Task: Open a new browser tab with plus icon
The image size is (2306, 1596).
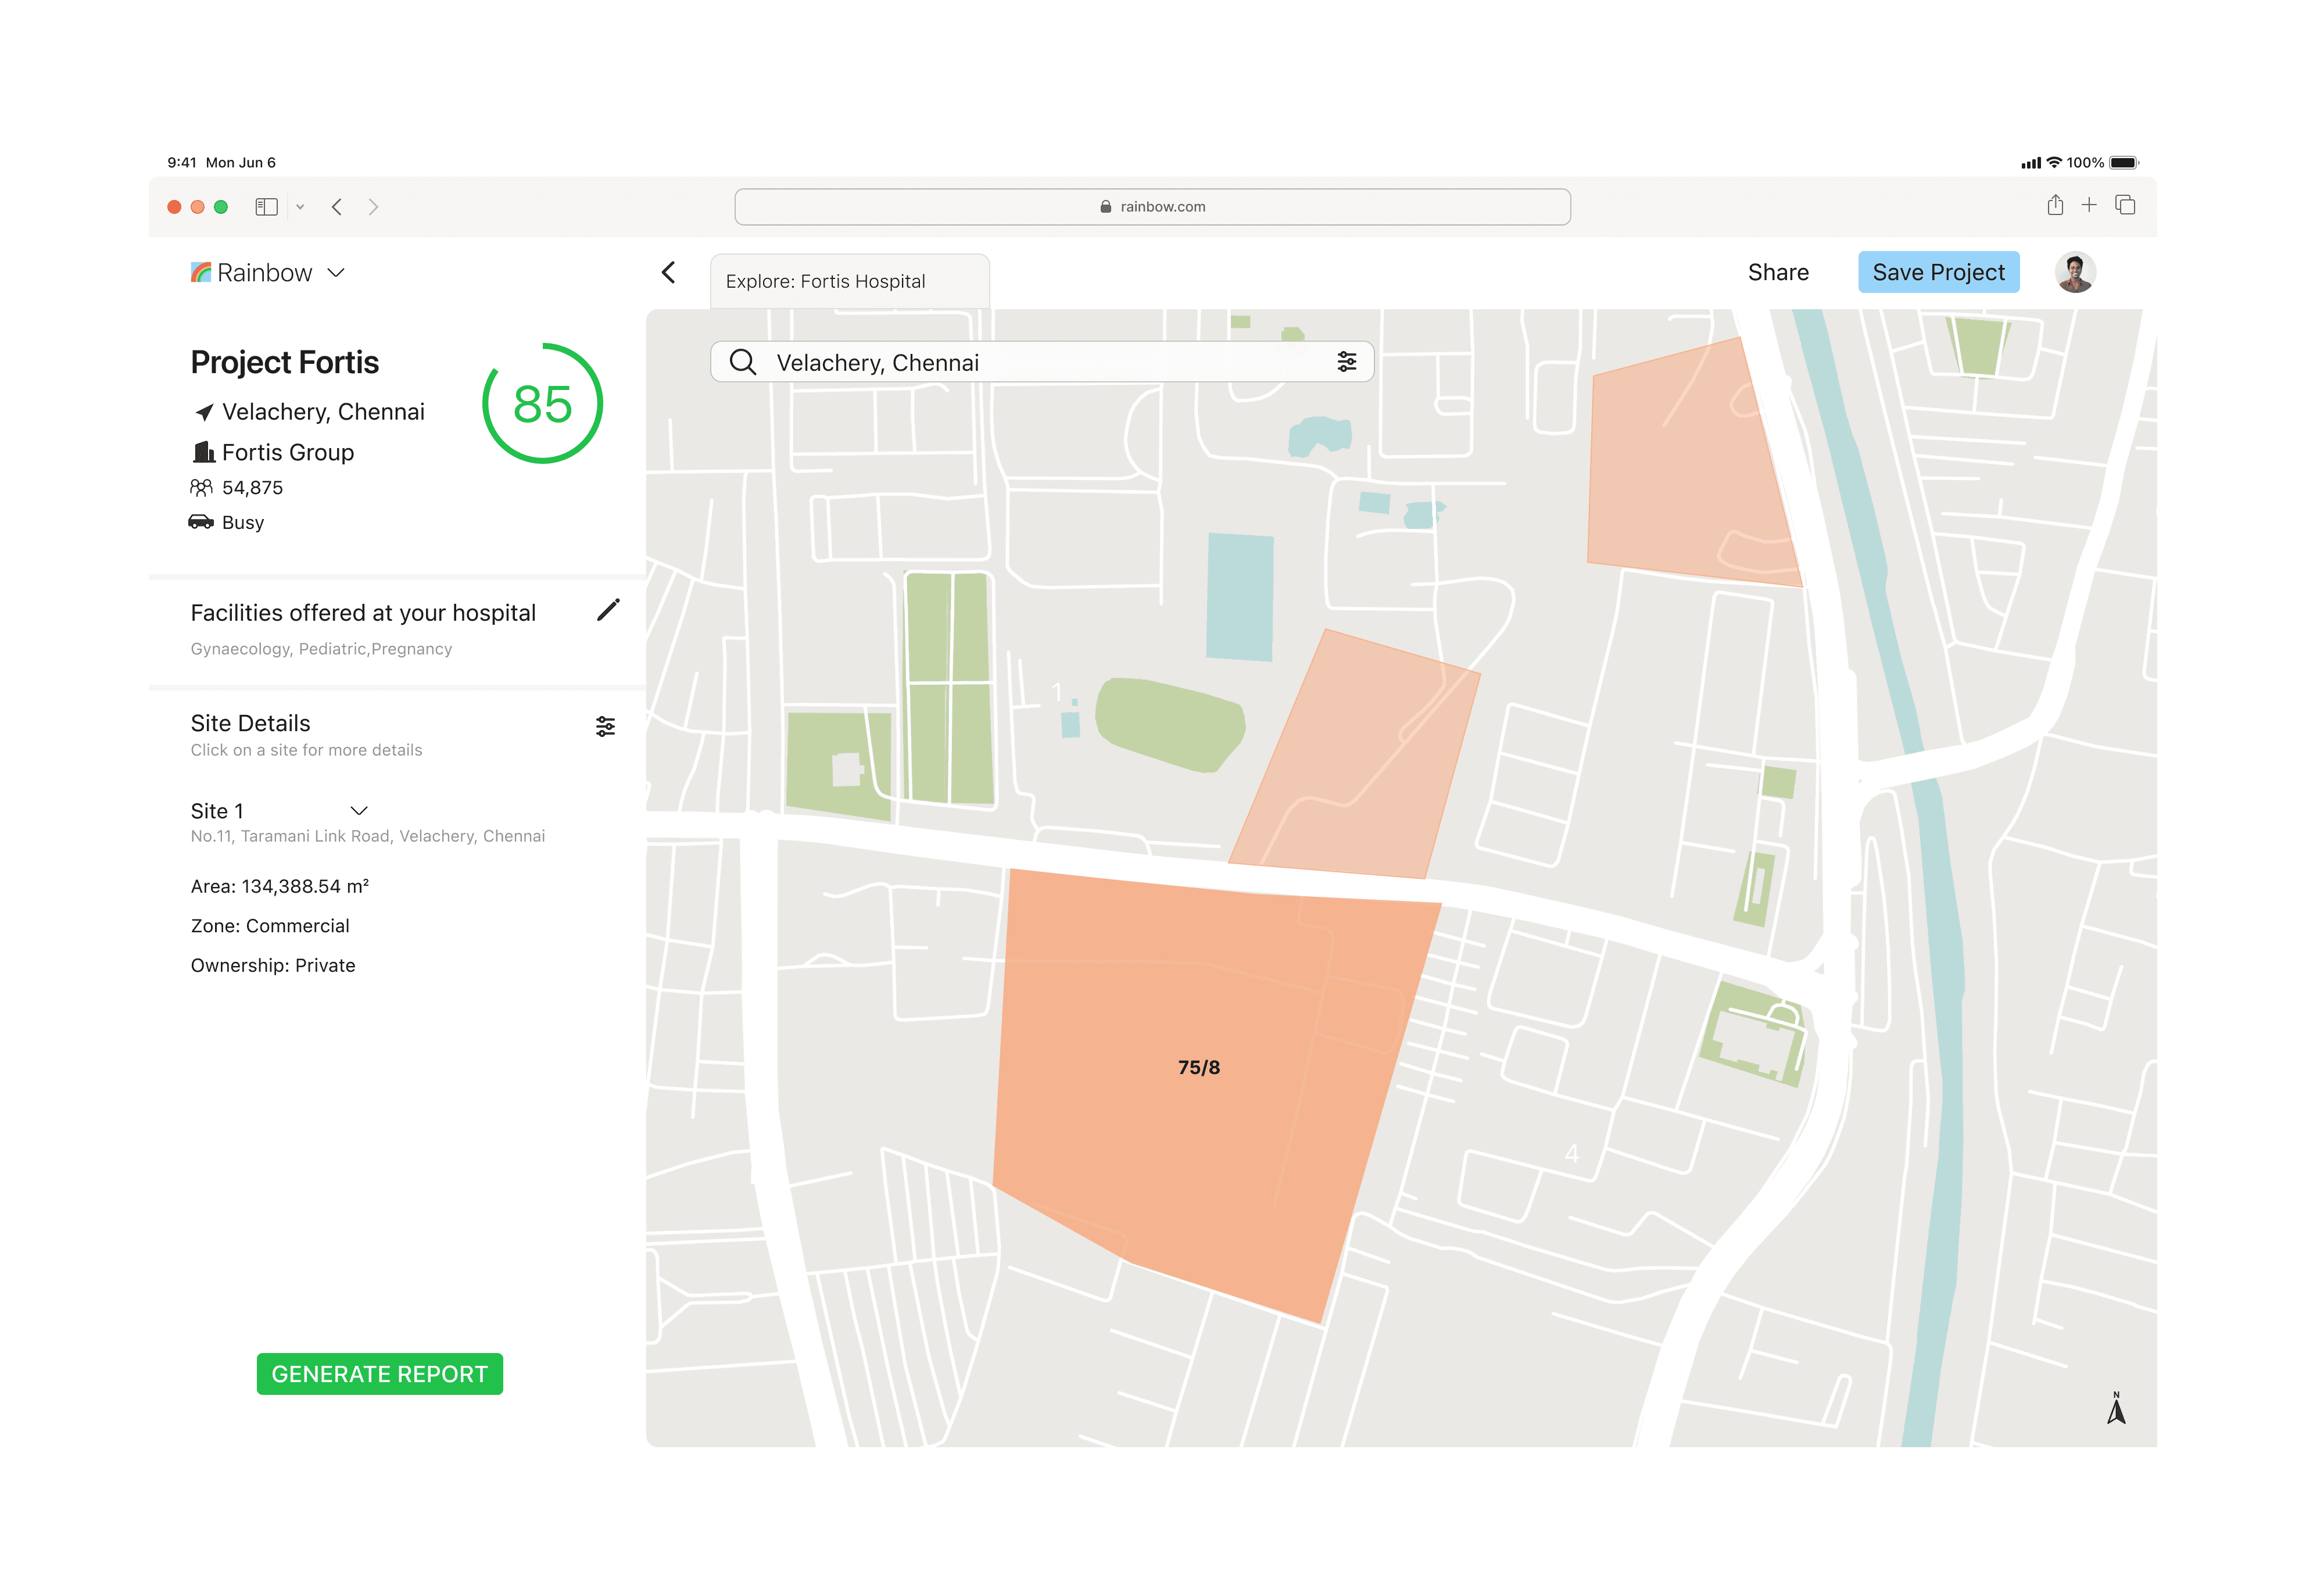Action: (x=2089, y=206)
